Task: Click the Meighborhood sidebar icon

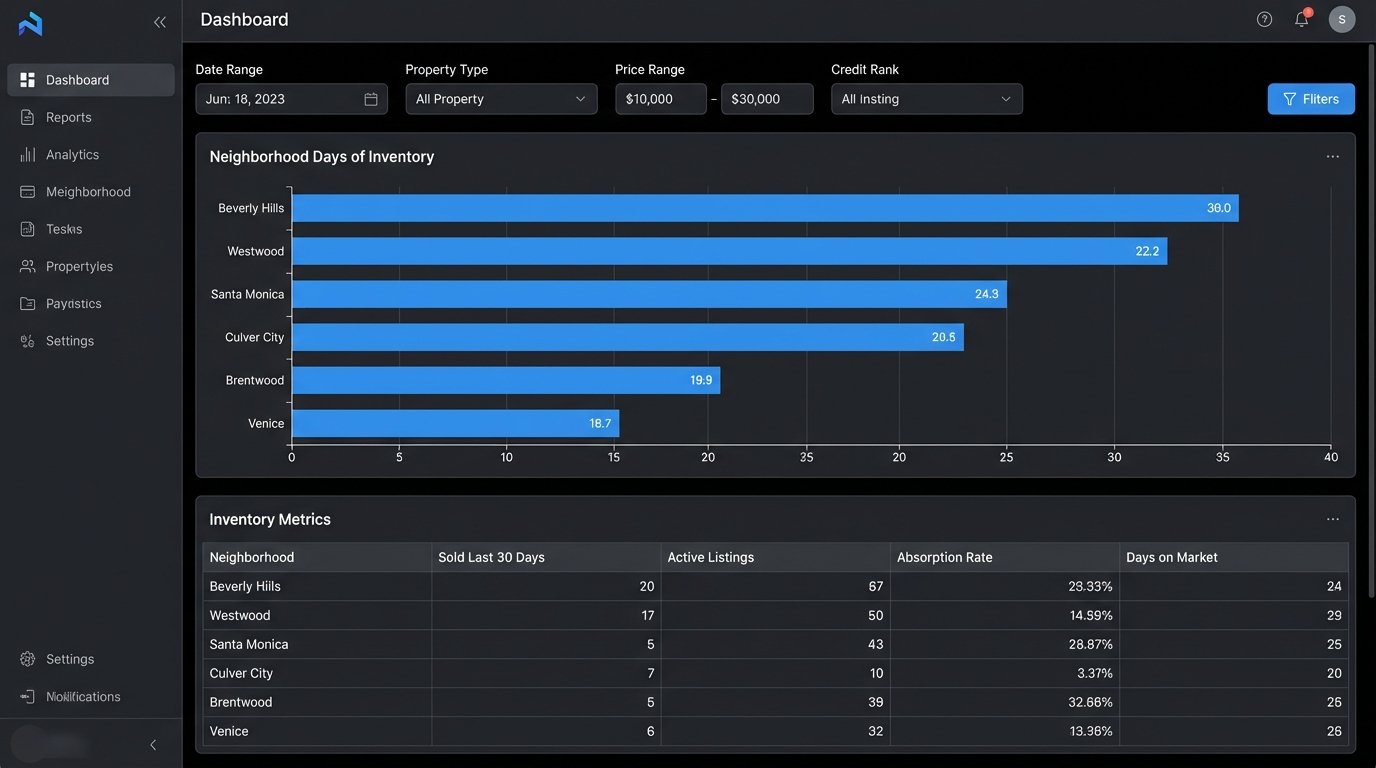Action: coord(27,191)
